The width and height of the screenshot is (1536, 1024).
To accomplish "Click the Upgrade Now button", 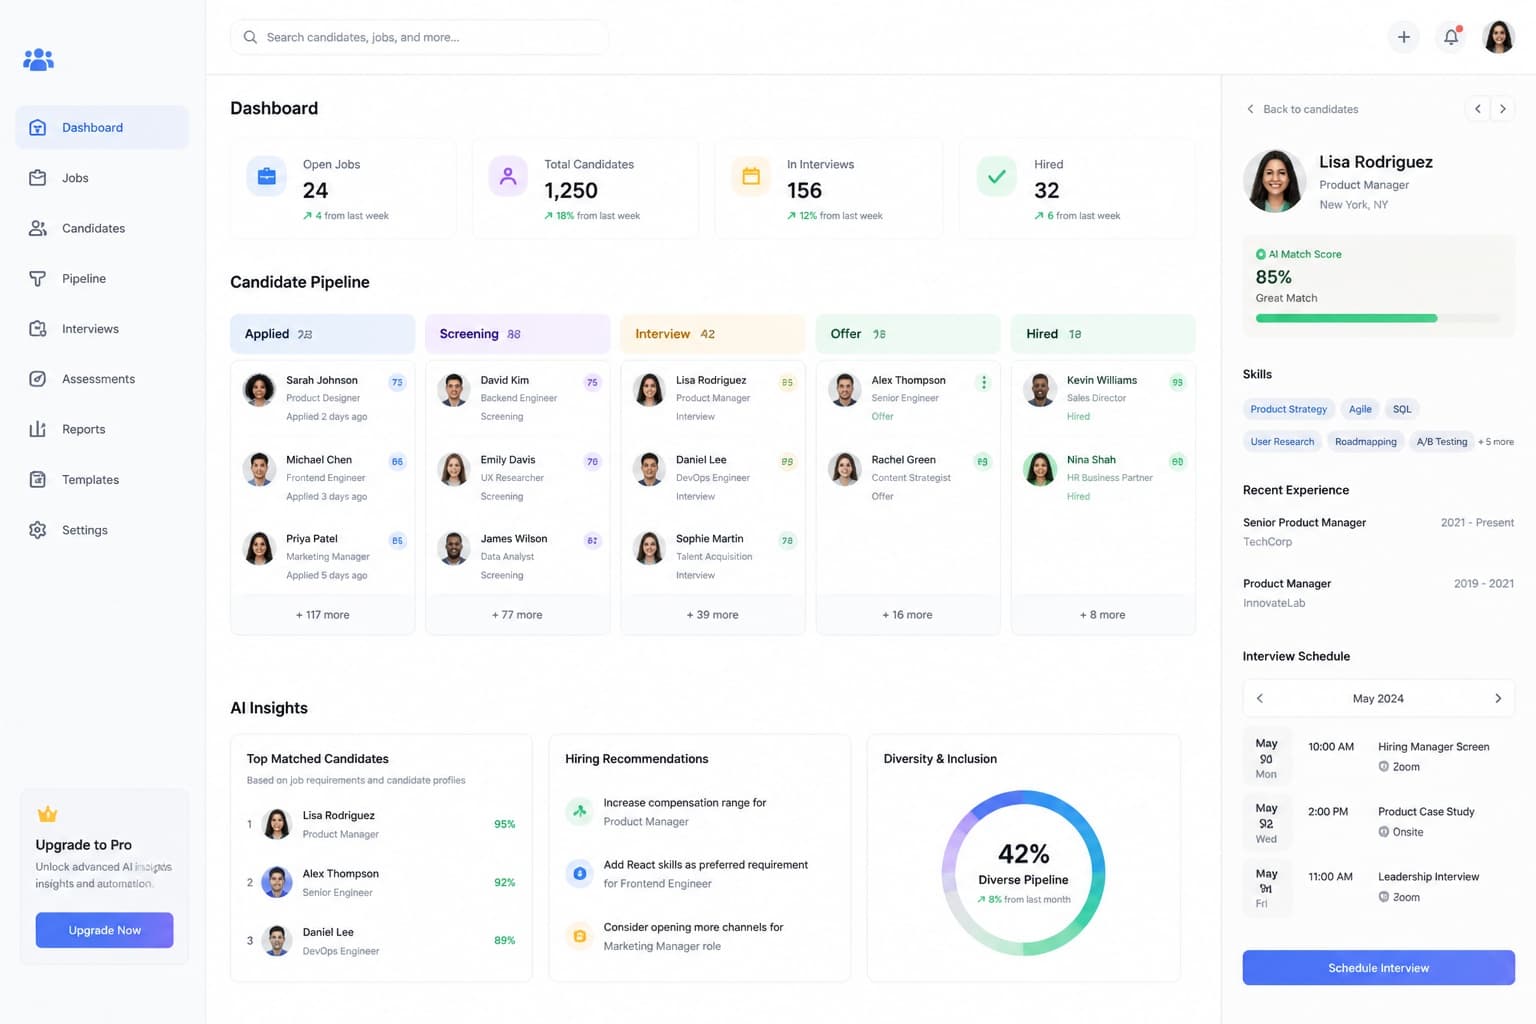I will coord(104,930).
